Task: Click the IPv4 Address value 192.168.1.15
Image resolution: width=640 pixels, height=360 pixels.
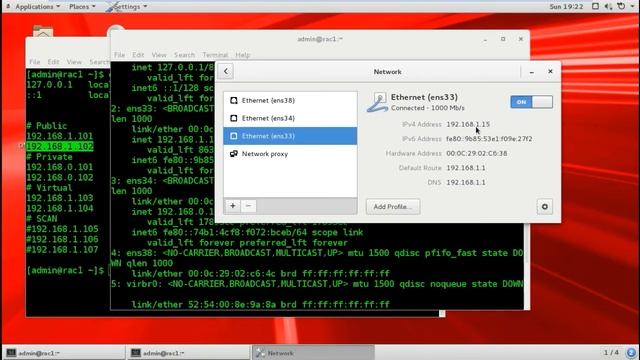Action: click(x=468, y=124)
